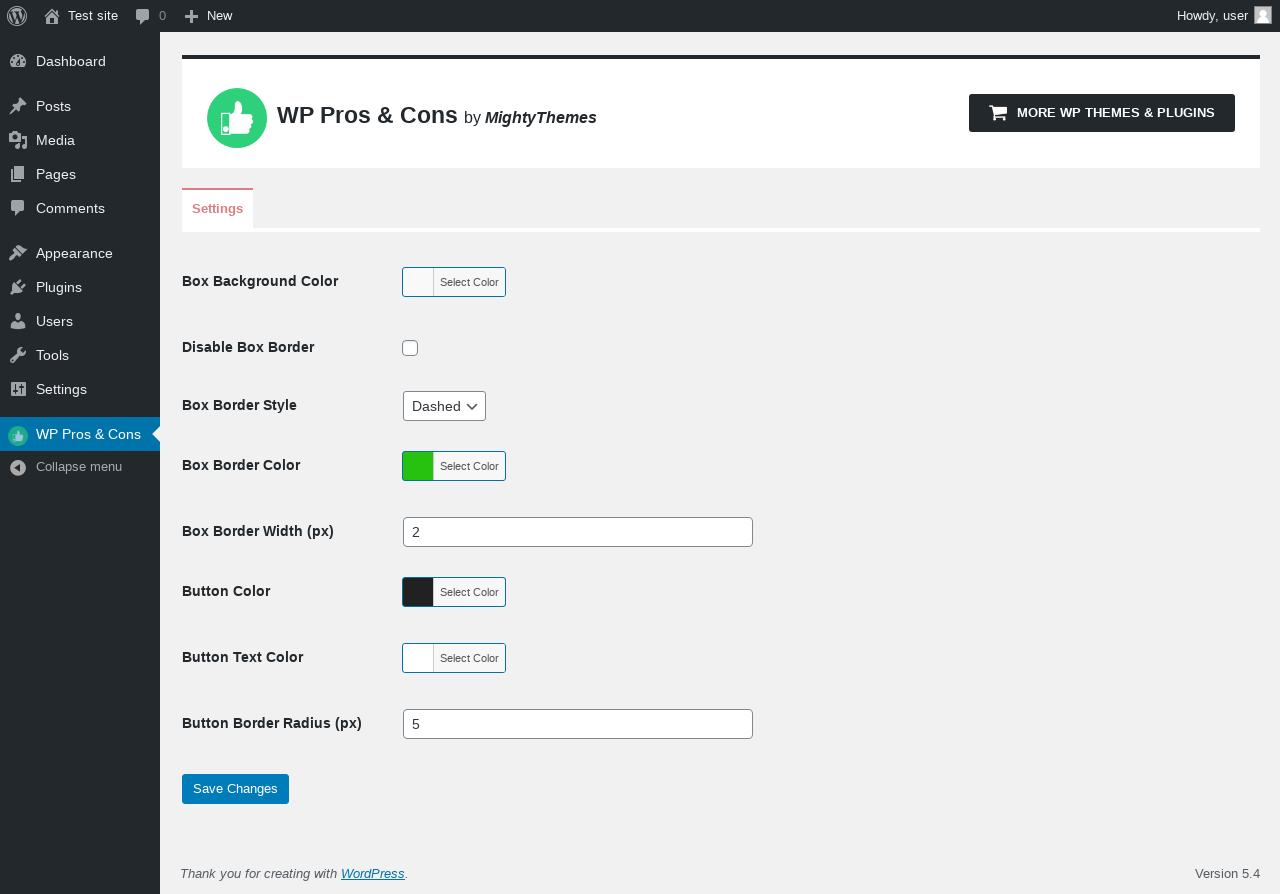Open the Users menu item
The width and height of the screenshot is (1280, 894).
[80, 321]
